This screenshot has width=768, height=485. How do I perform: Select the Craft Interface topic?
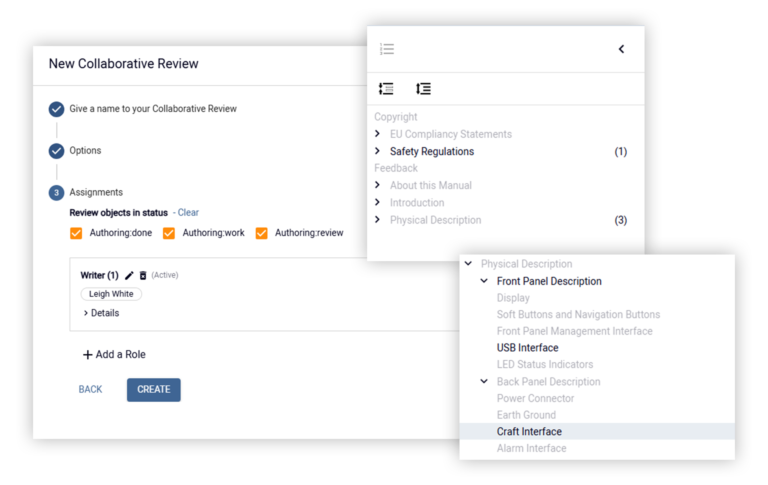(597, 432)
